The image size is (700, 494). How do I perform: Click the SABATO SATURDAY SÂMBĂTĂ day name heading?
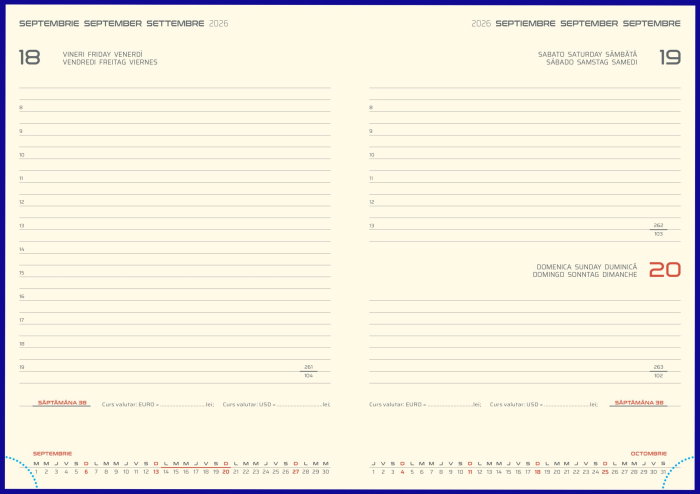pos(587,54)
